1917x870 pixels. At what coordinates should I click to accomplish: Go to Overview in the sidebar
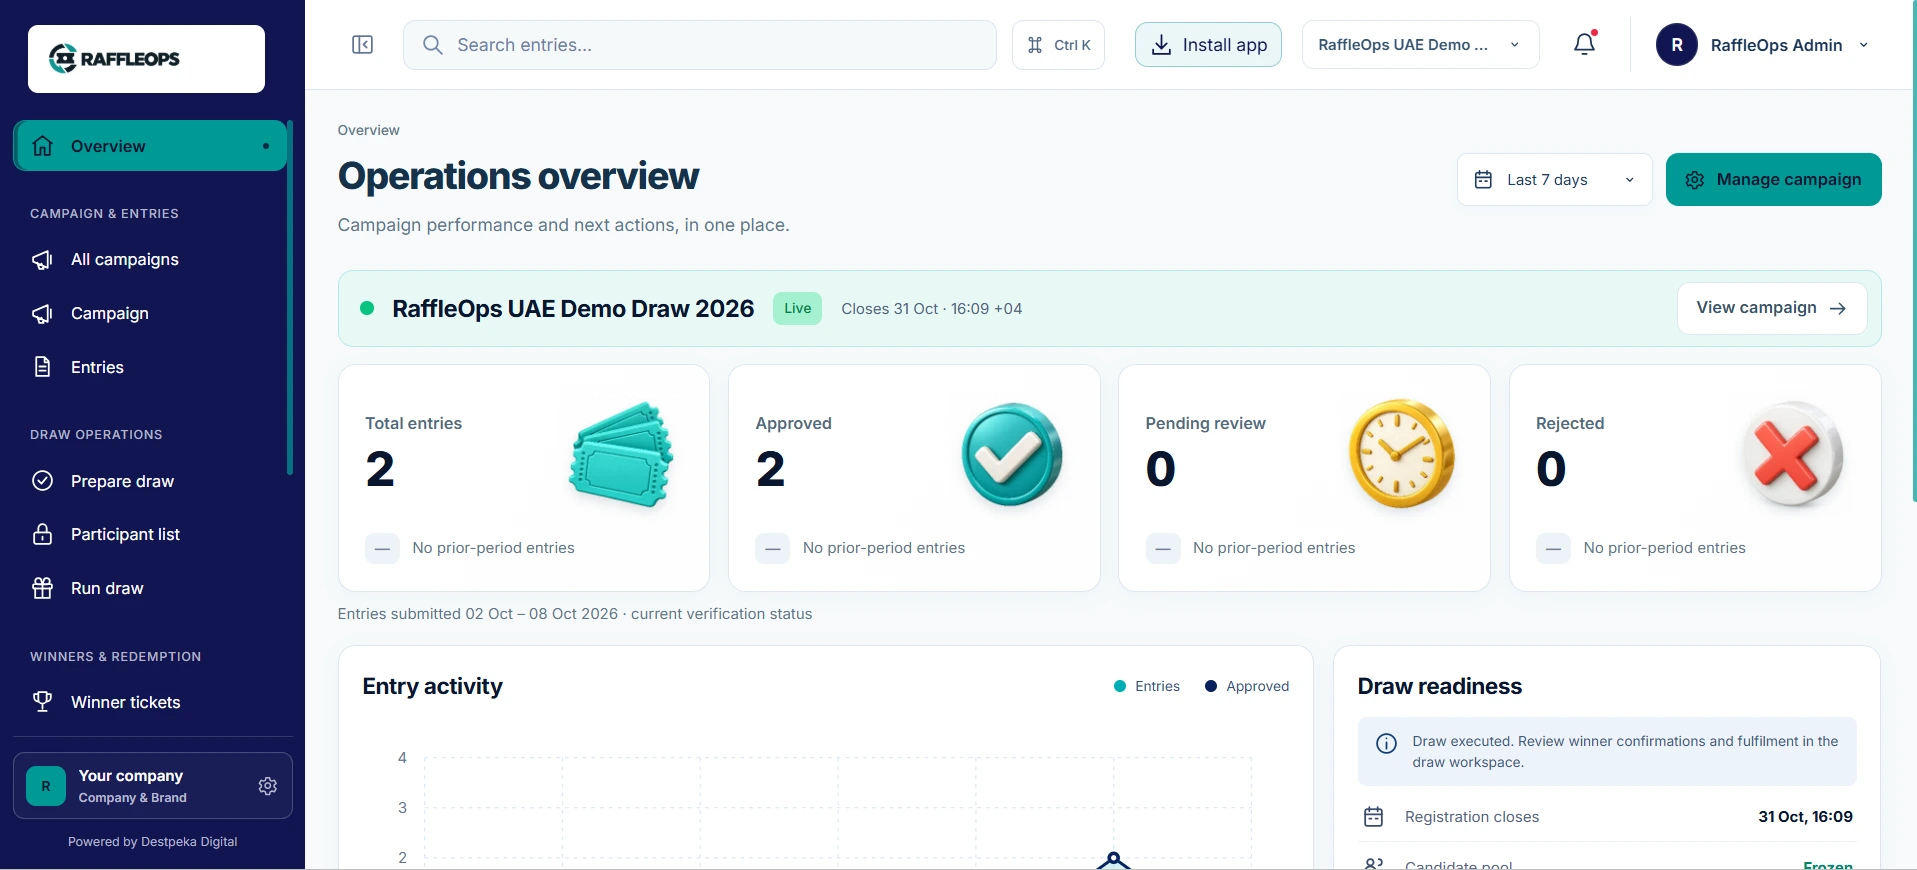[150, 146]
